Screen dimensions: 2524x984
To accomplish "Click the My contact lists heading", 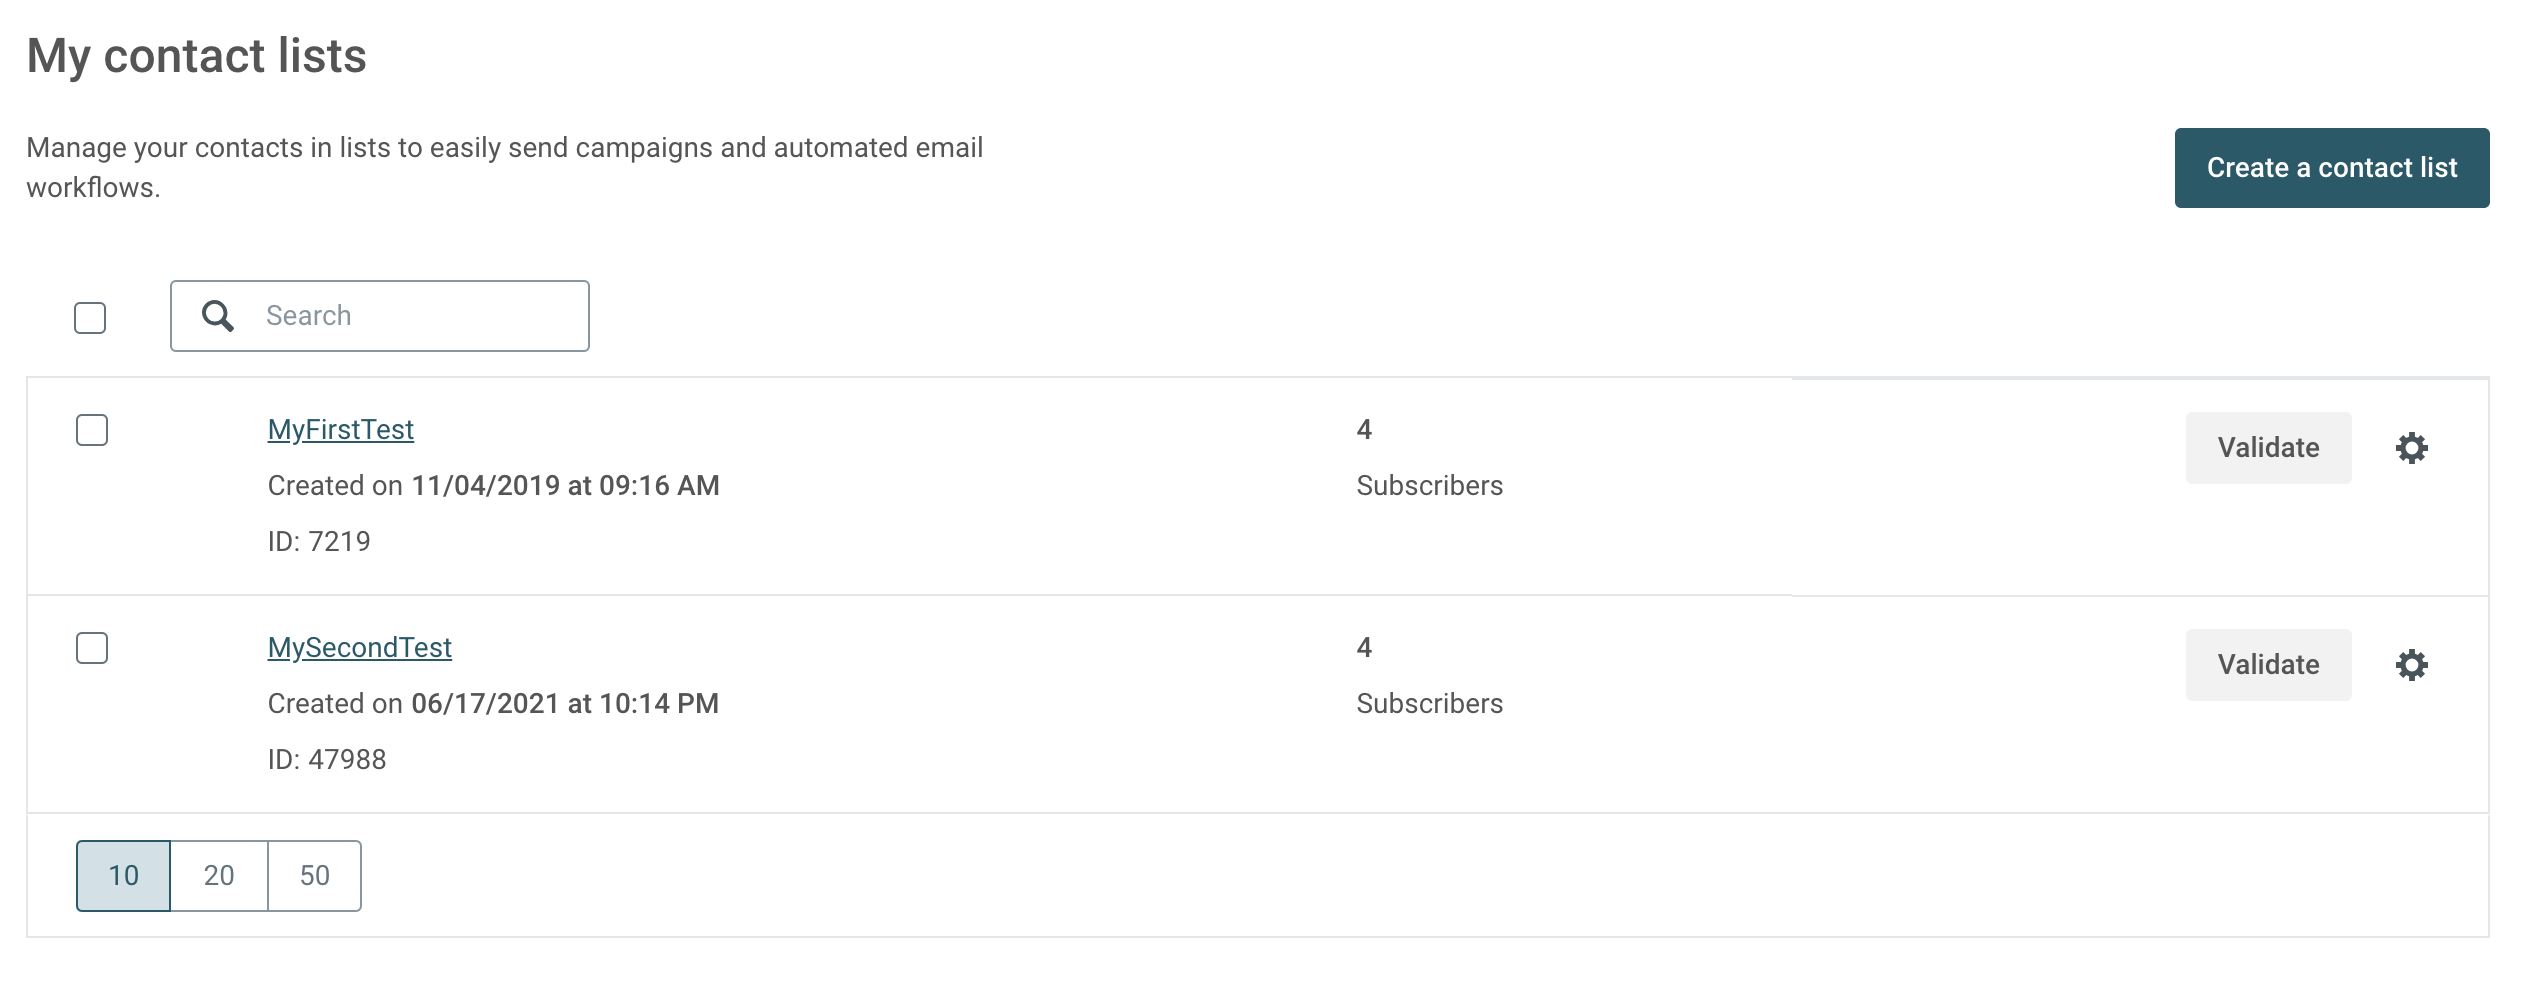I will point(197,56).
